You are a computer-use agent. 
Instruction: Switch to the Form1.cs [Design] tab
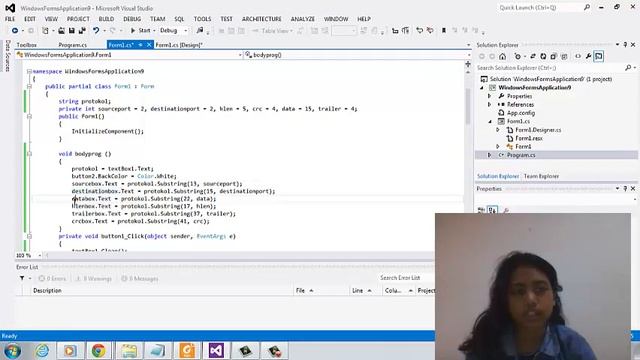pos(179,45)
